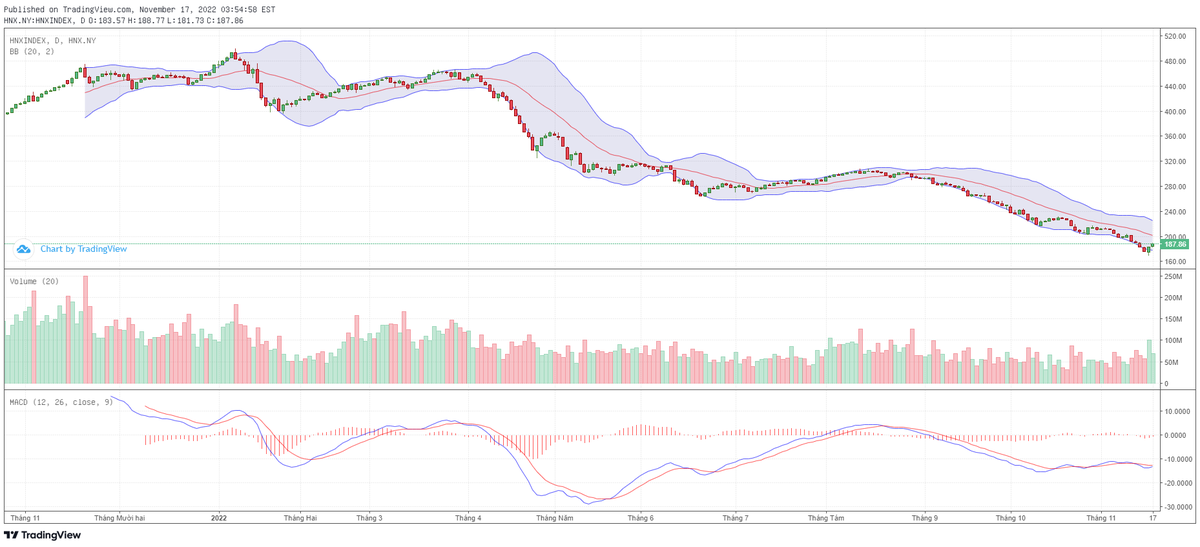Click the 250M volume scale label
Viewport: 1200px width, 547px height.
(x=1173, y=298)
